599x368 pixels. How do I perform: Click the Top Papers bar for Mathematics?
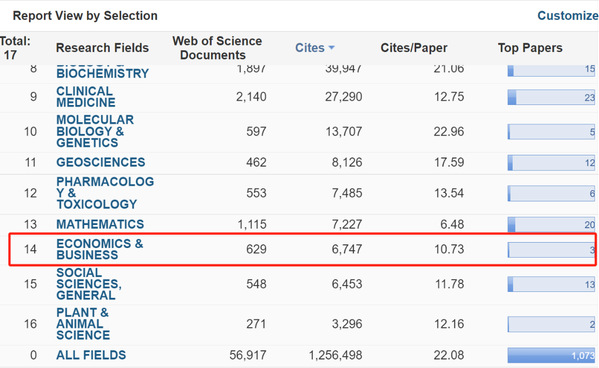pyautogui.click(x=551, y=224)
